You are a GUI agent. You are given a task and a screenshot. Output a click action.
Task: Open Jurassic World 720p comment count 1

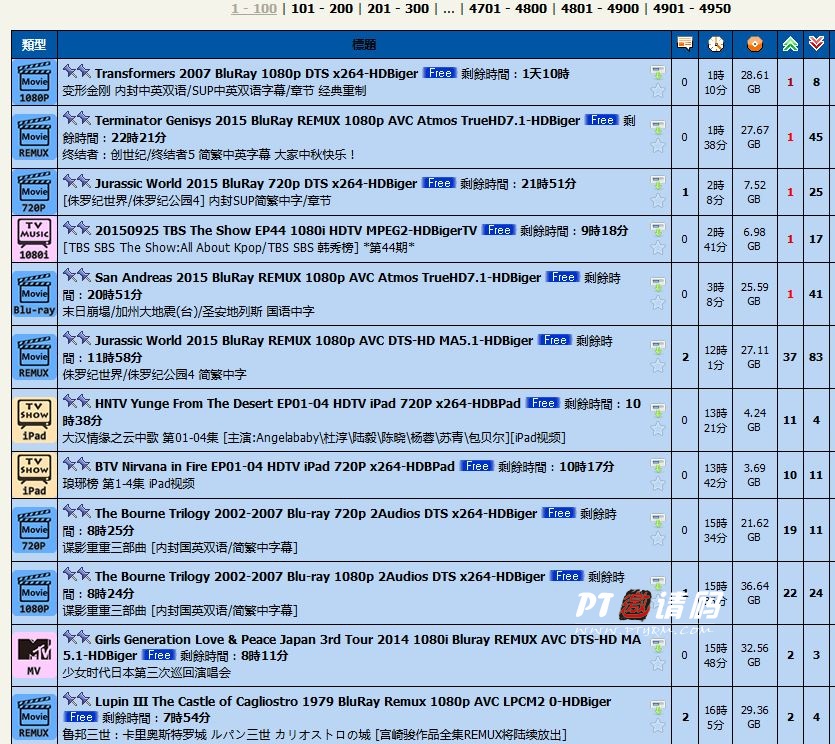pyautogui.click(x=685, y=192)
